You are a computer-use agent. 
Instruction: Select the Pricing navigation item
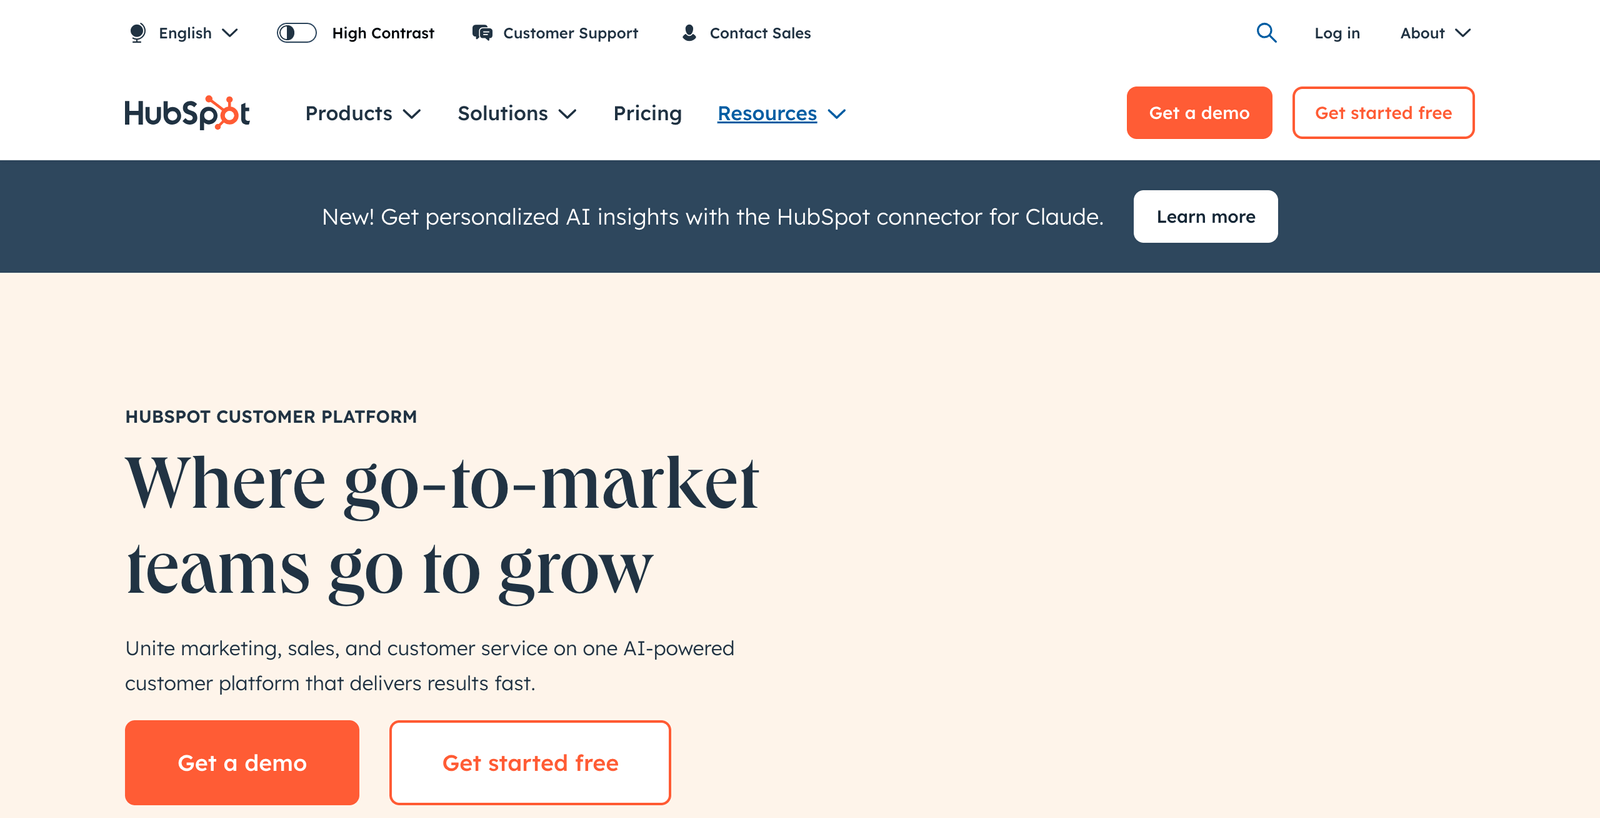[647, 113]
